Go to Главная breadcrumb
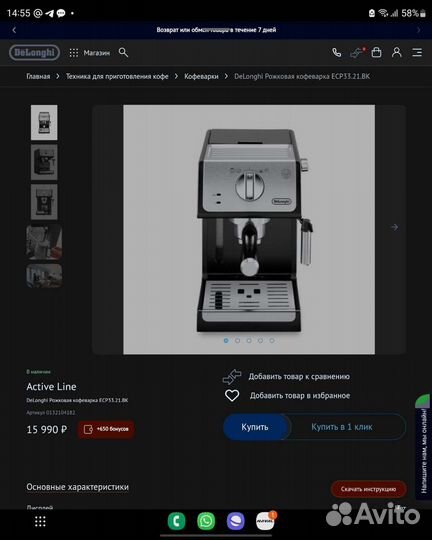Image resolution: width=432 pixels, height=540 pixels. [x=38, y=76]
